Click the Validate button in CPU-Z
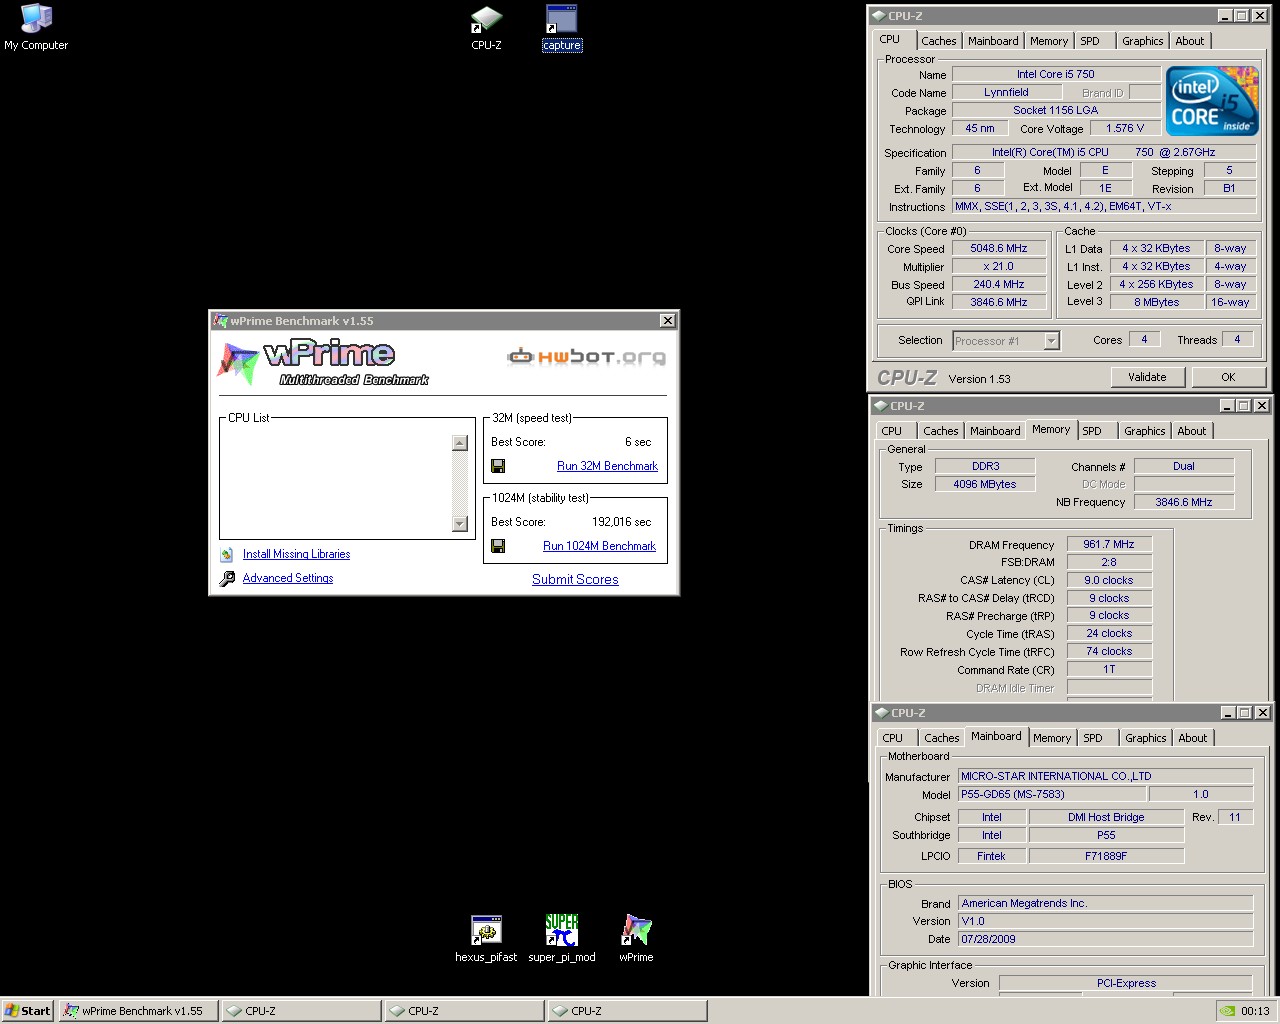 coord(1147,377)
